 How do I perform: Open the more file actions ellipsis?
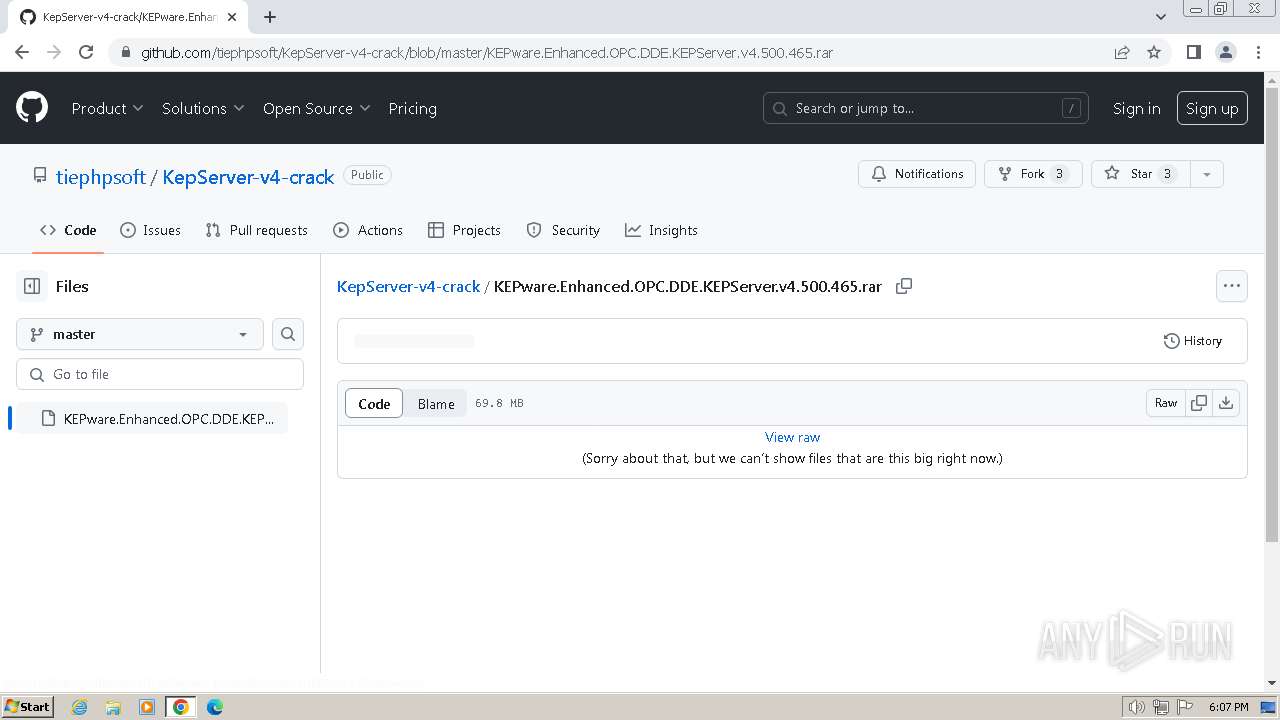[1232, 286]
